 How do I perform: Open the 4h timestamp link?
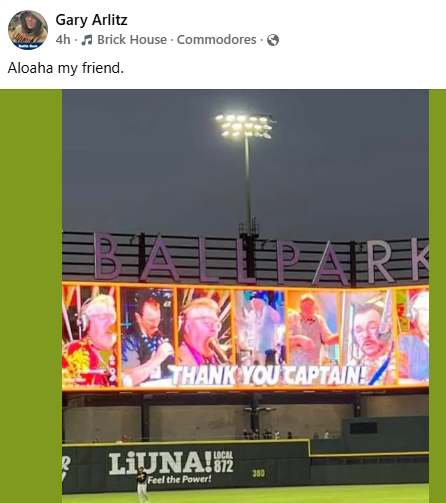63,40
